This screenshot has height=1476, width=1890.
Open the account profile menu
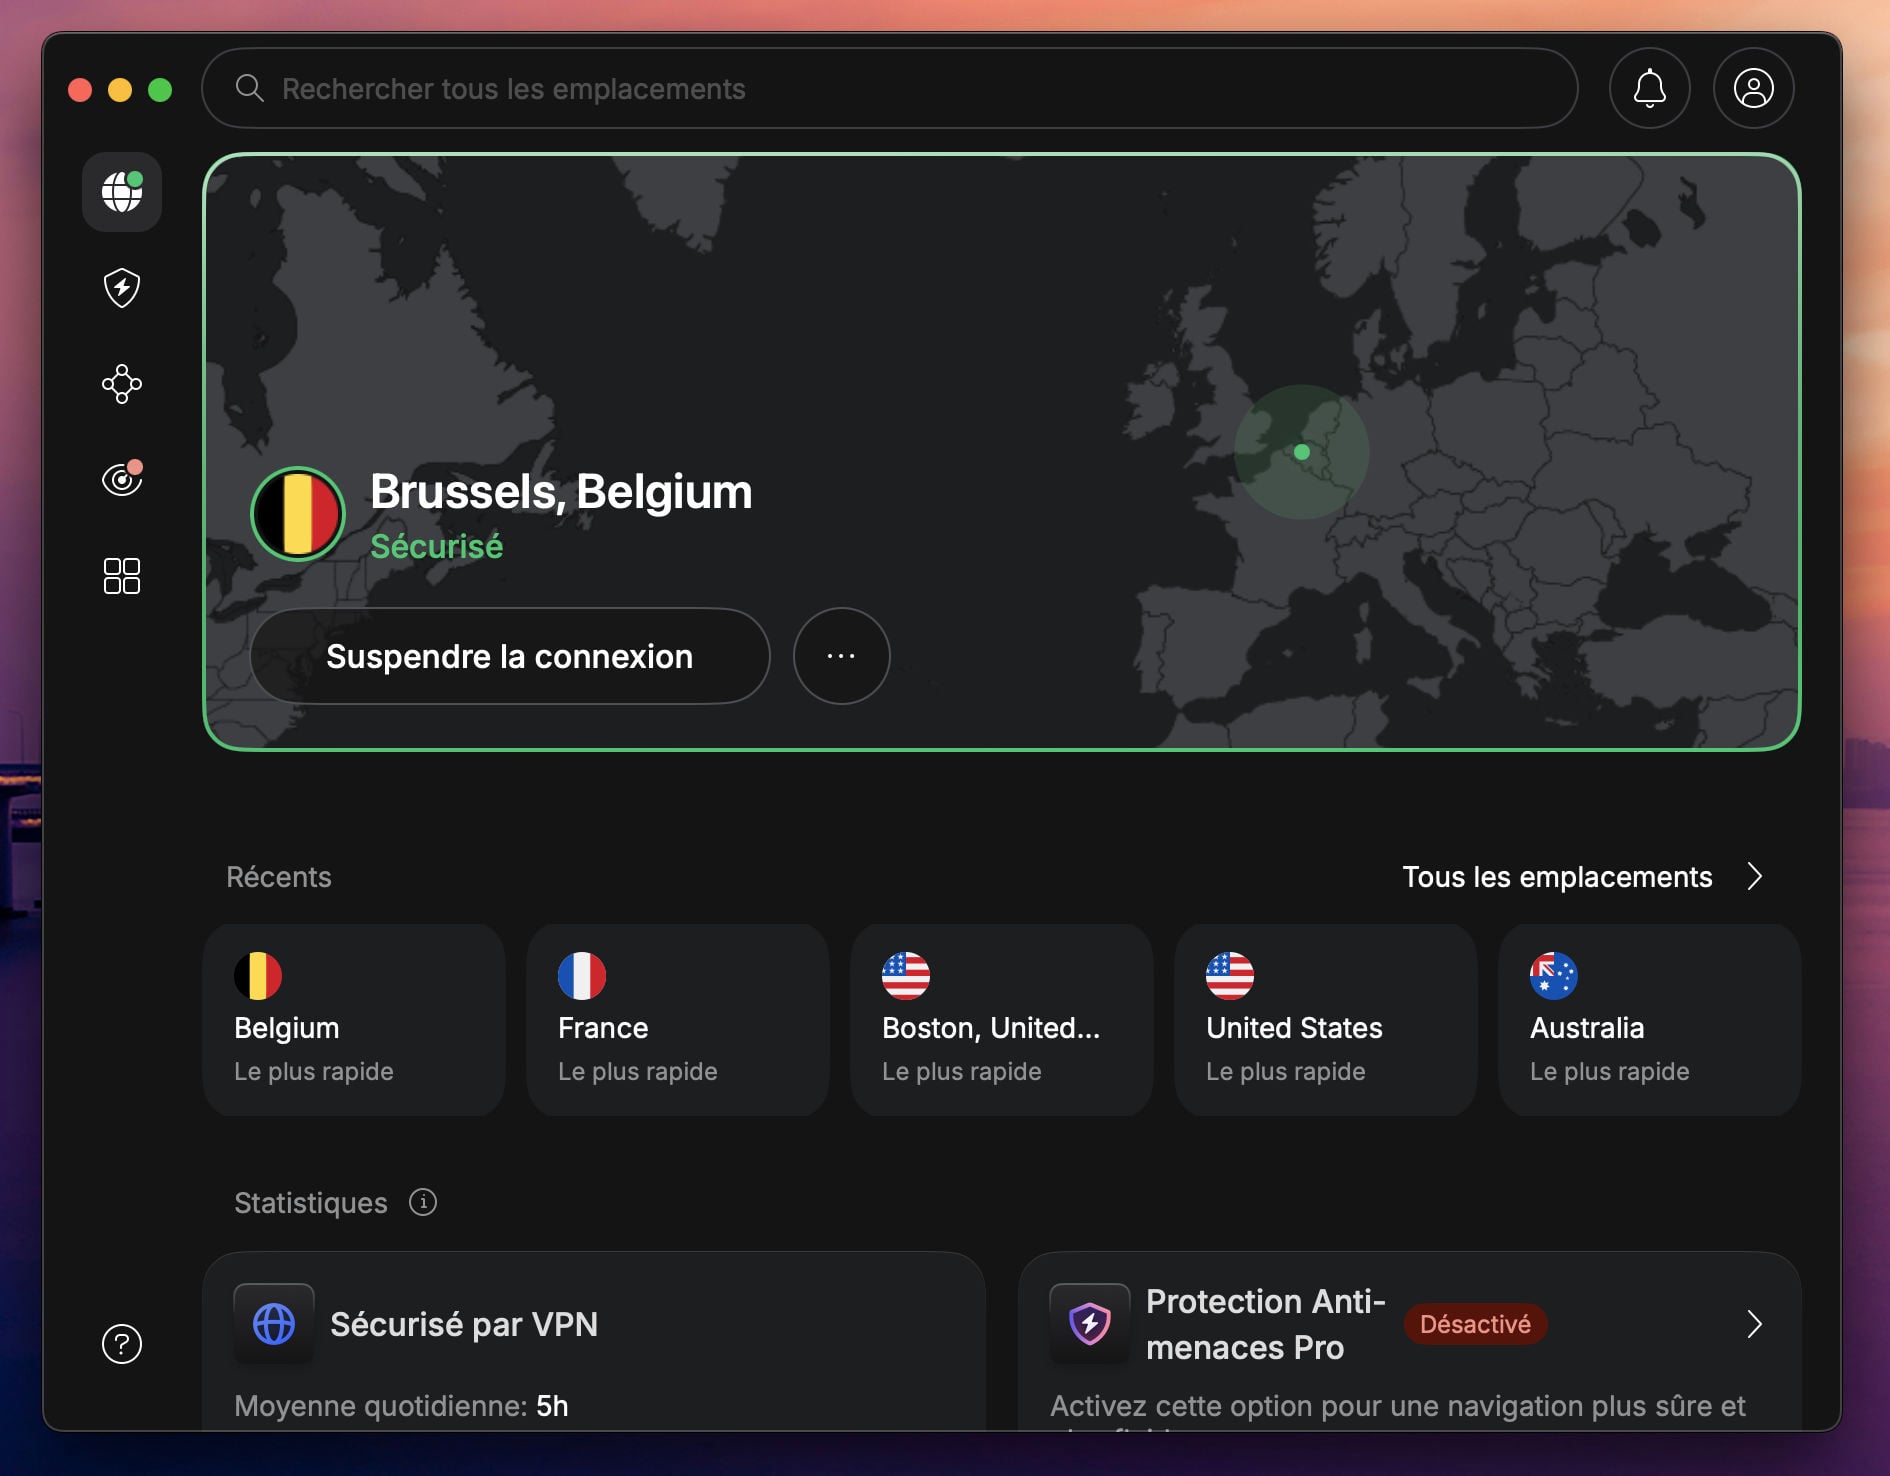click(x=1753, y=88)
